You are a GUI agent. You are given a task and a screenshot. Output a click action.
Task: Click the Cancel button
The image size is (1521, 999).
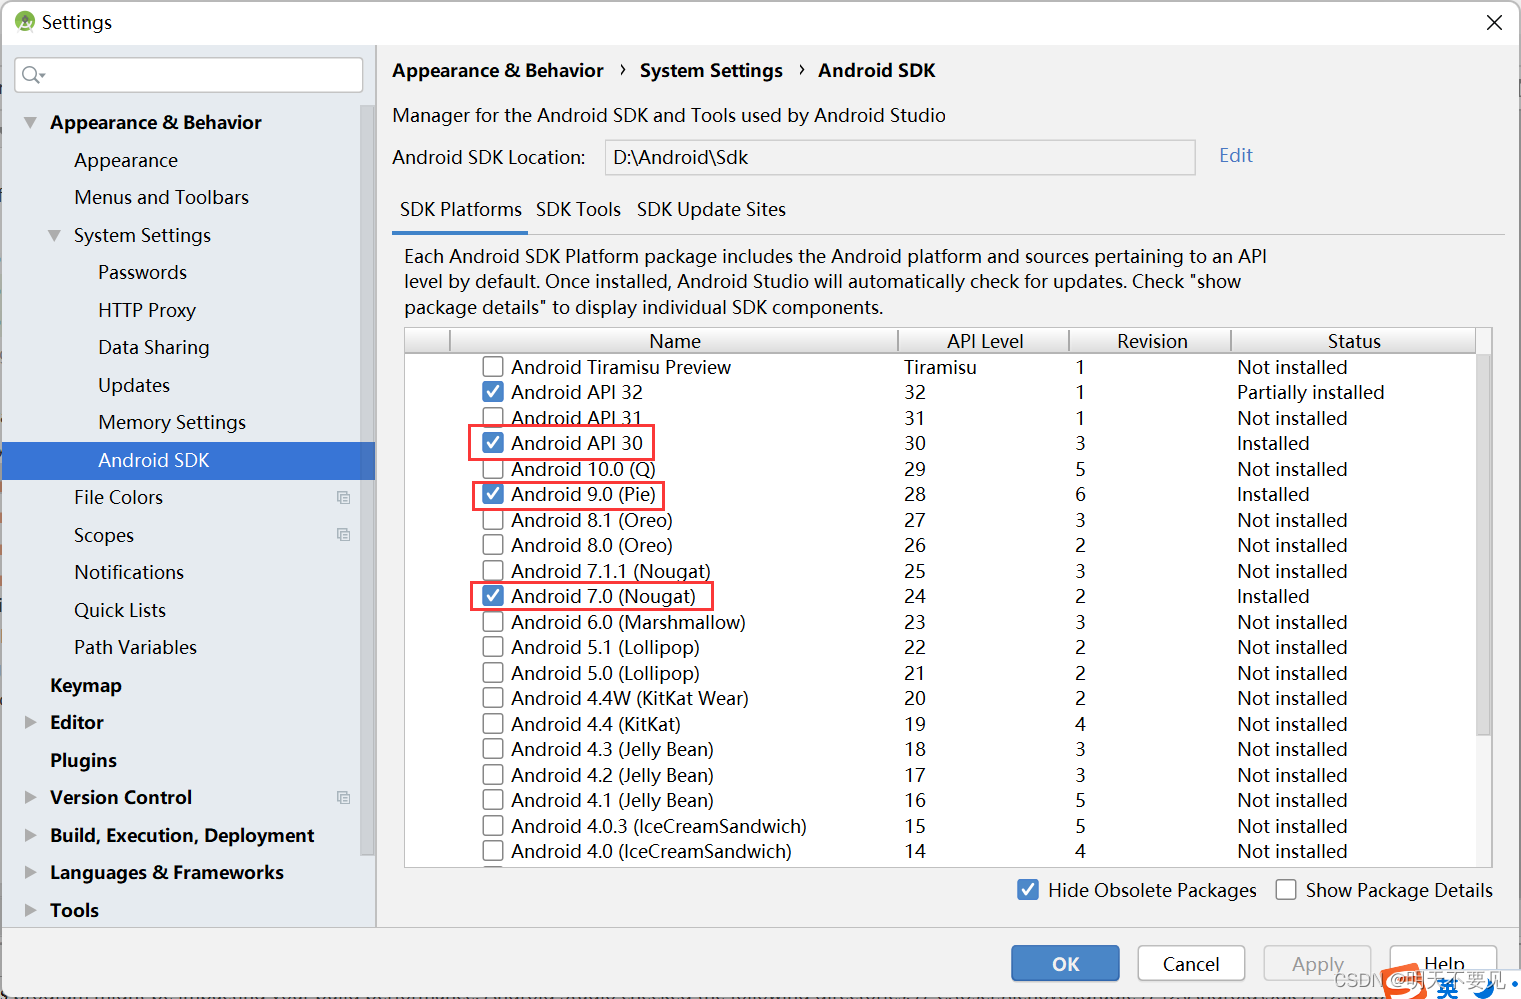point(1191,964)
